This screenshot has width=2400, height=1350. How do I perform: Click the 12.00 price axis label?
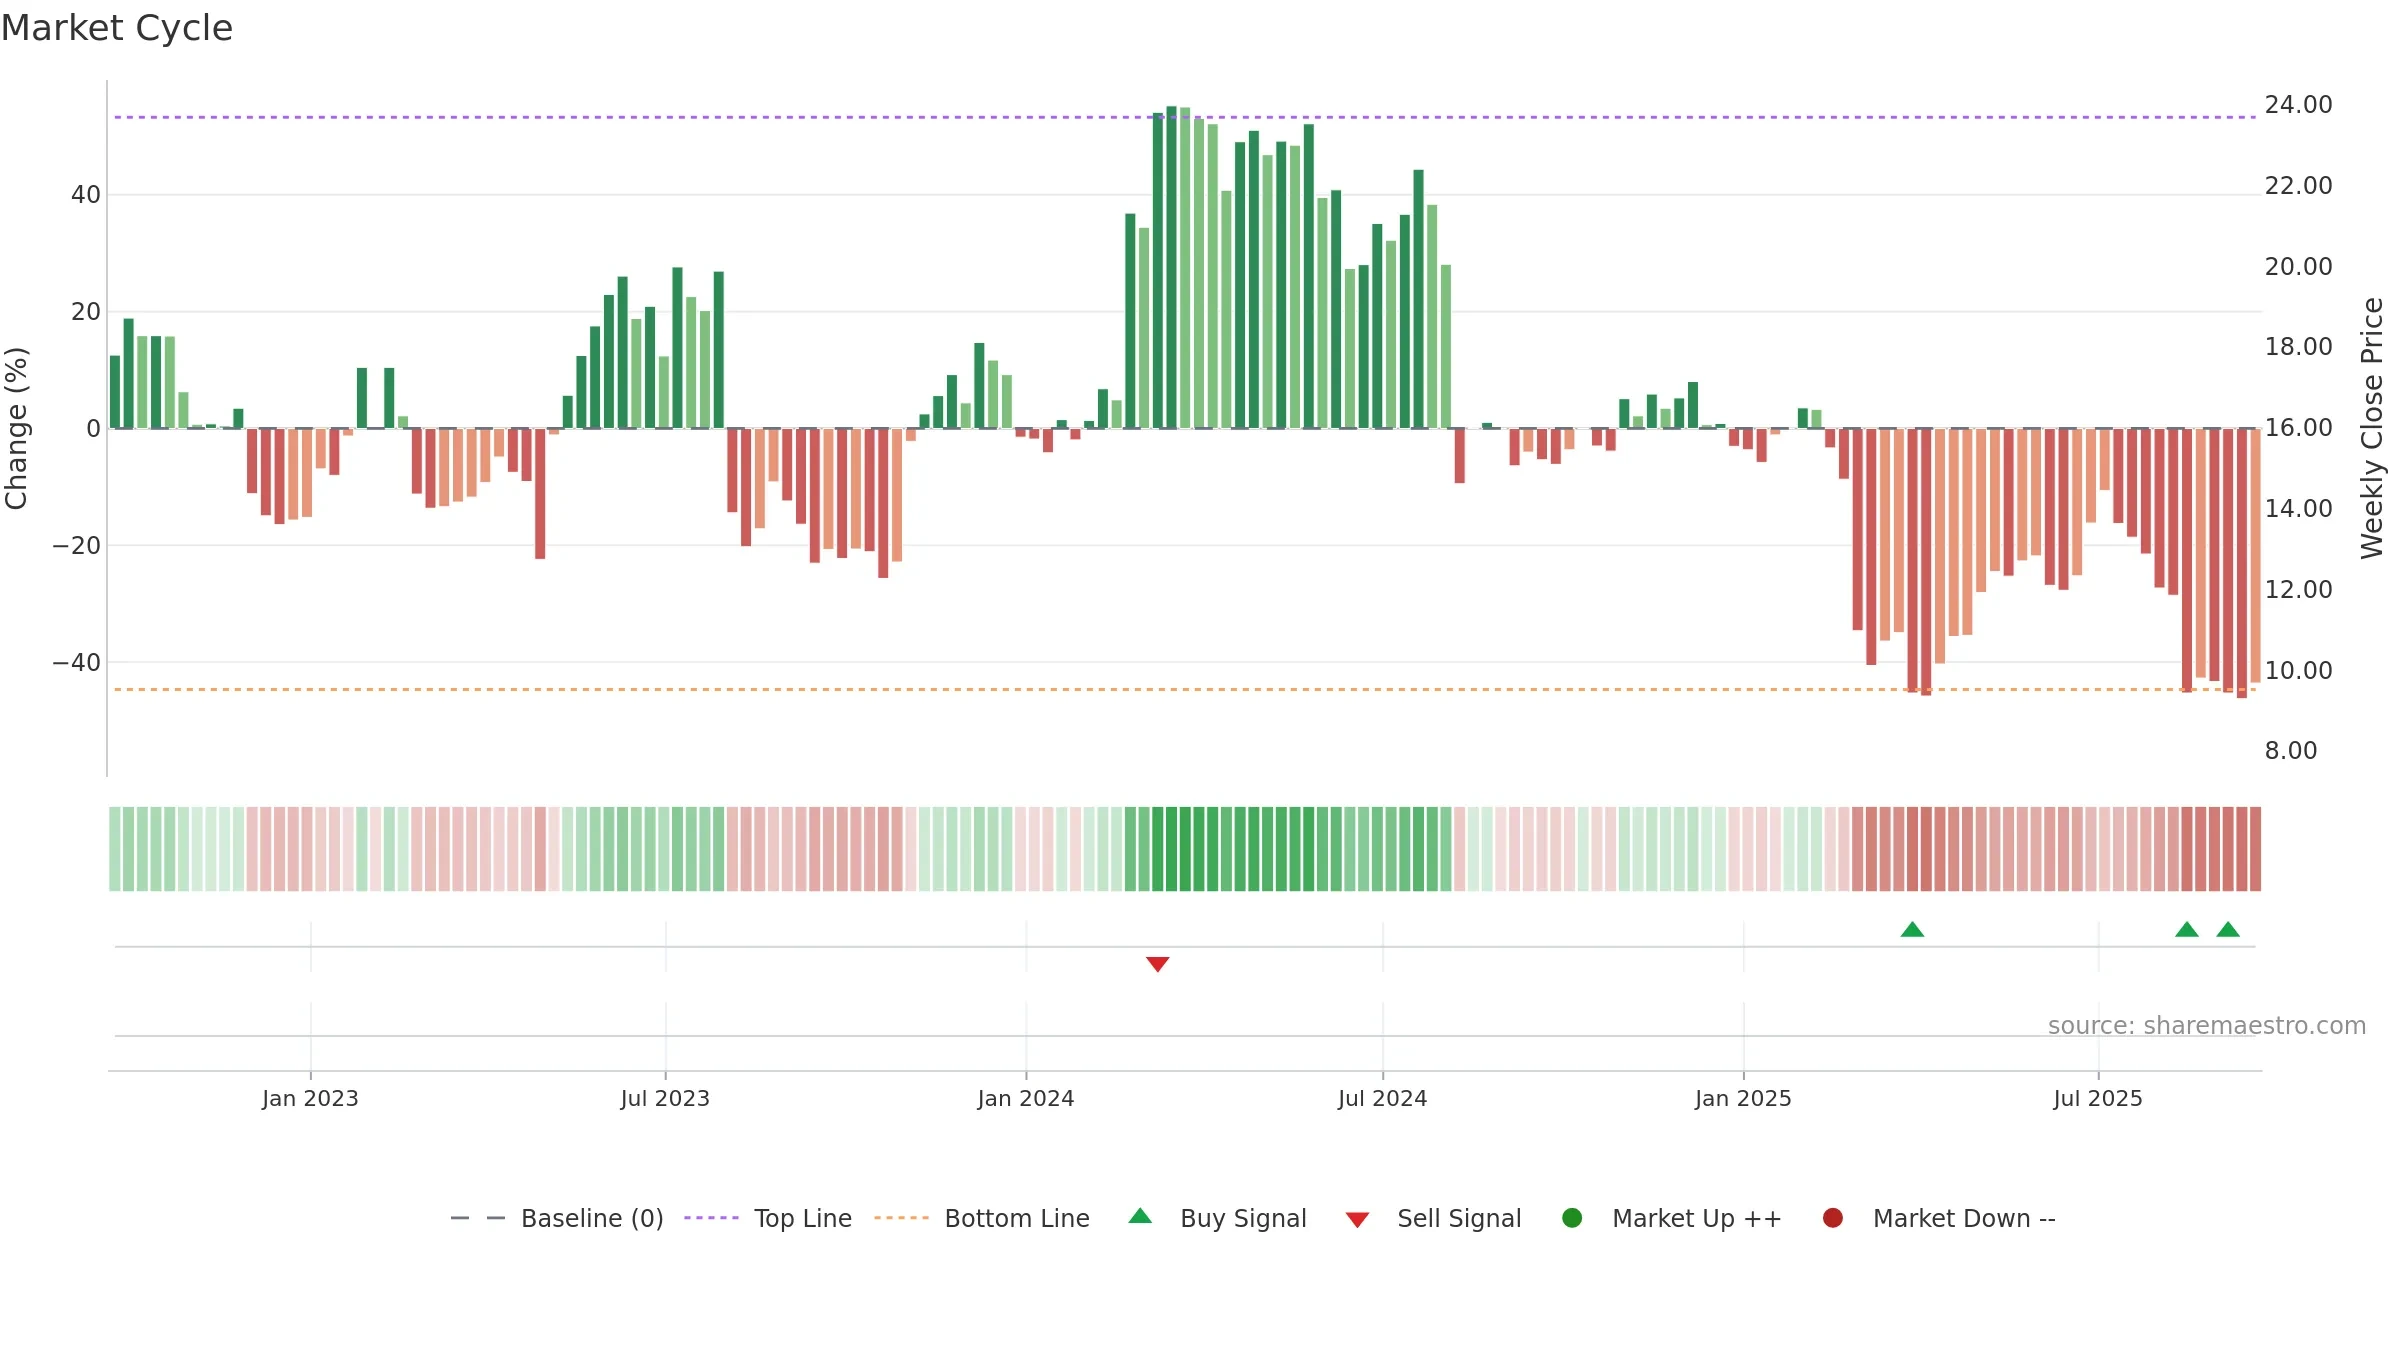point(2298,590)
